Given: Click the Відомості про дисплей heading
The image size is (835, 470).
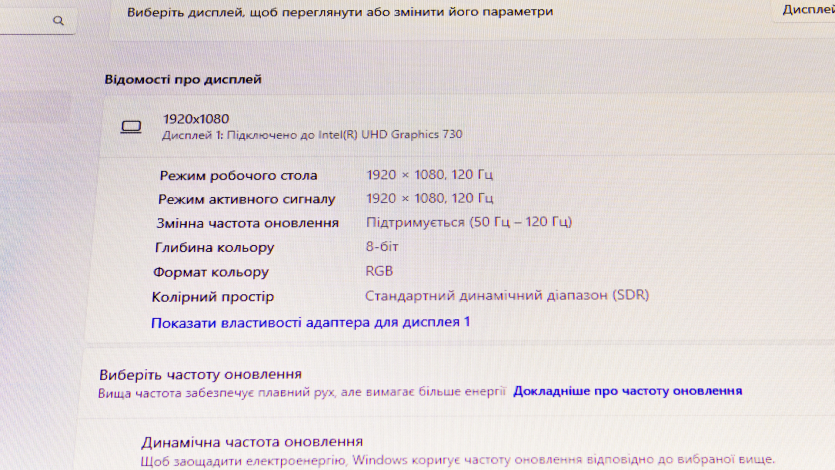Looking at the screenshot, I should pyautogui.click(x=183, y=79).
